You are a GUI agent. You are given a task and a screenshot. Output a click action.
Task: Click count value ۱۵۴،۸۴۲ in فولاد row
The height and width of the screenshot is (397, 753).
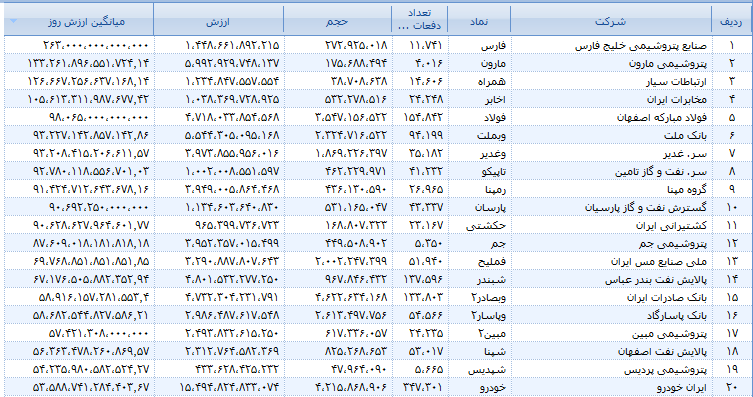424,117
